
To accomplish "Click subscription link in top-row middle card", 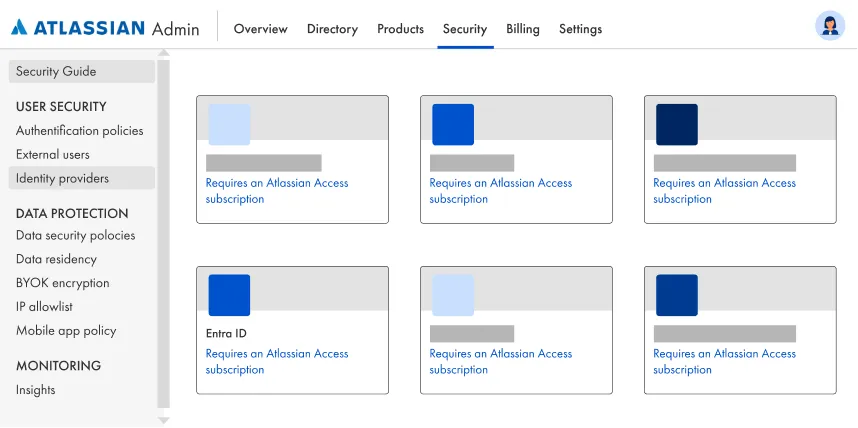I will click(x=501, y=191).
